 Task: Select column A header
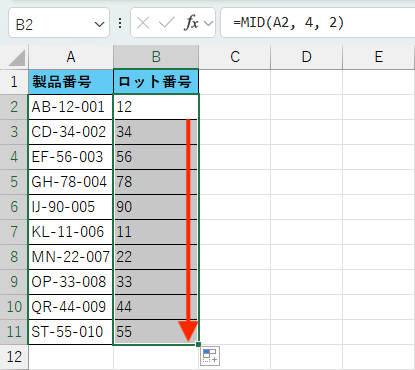[71, 57]
